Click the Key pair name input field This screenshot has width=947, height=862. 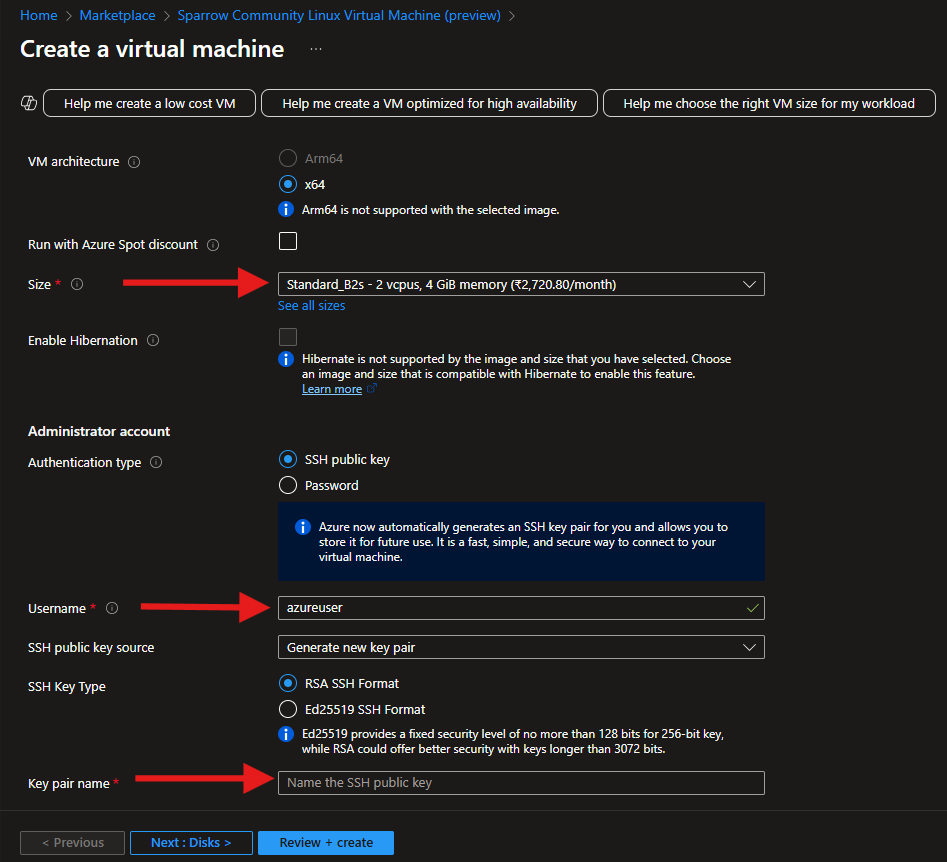pyautogui.click(x=520, y=783)
